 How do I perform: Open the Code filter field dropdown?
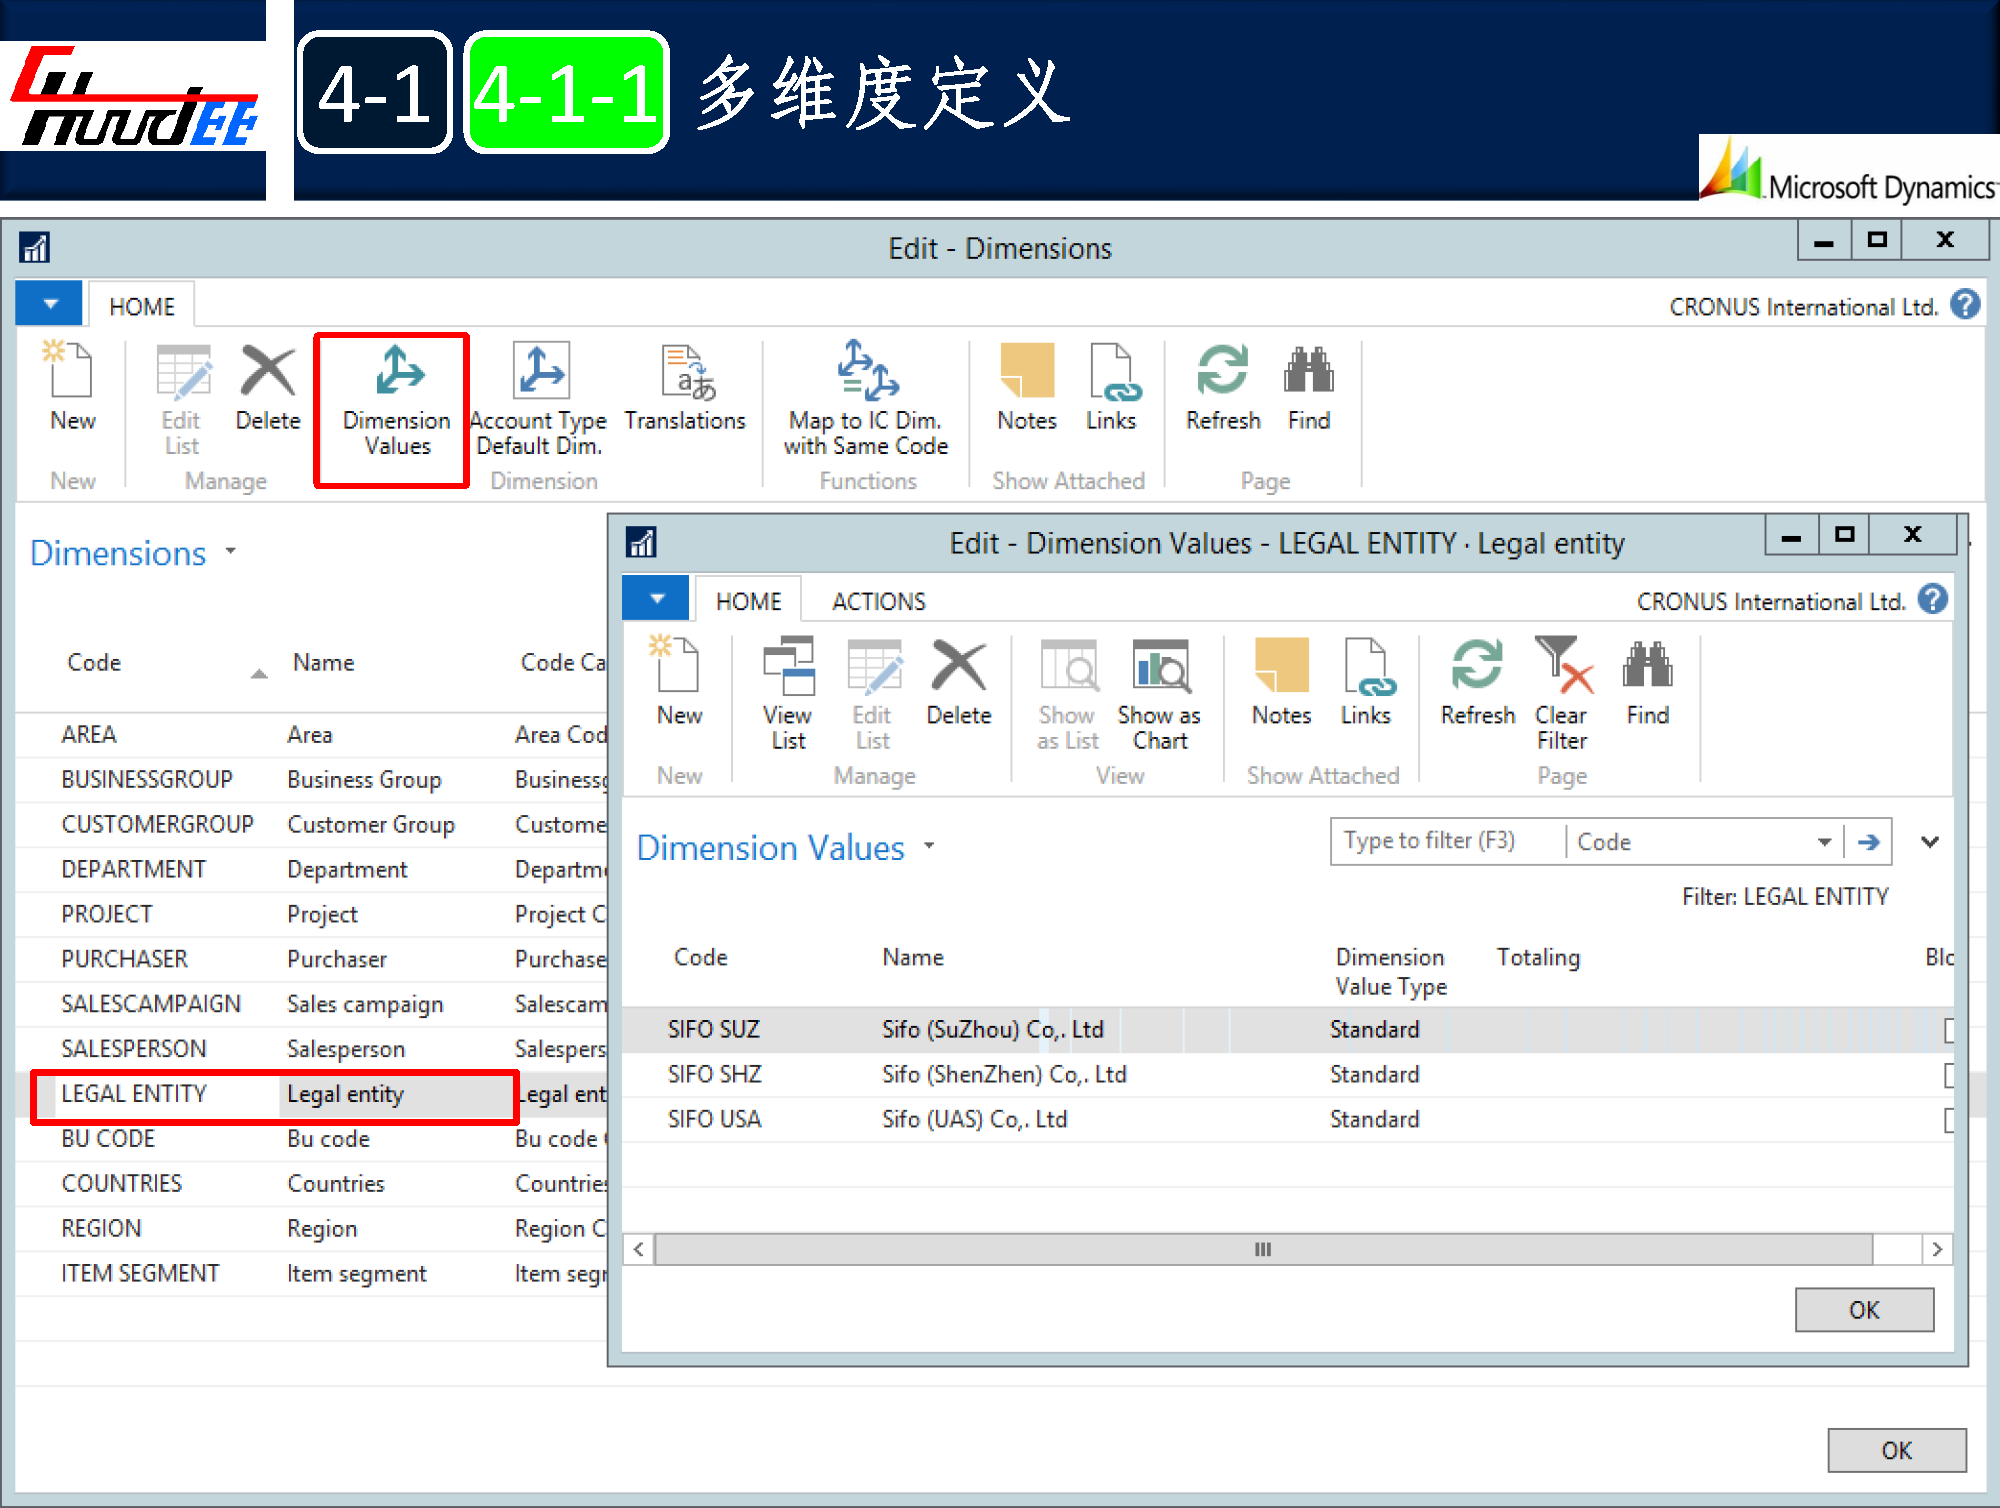pos(1824,842)
